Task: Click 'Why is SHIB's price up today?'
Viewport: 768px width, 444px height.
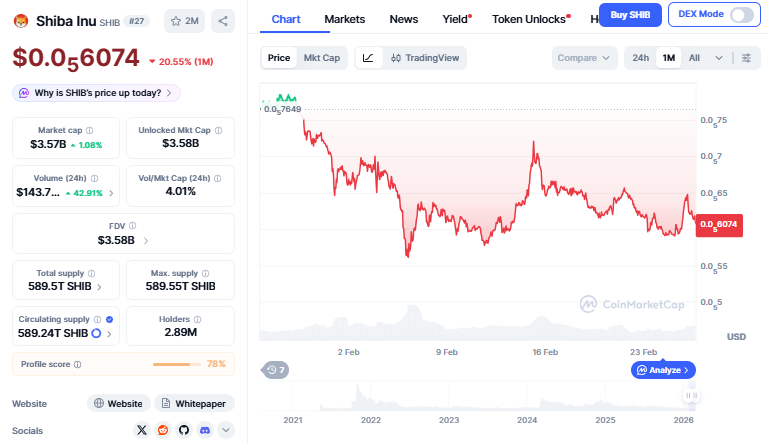Action: pyautogui.click(x=96, y=93)
